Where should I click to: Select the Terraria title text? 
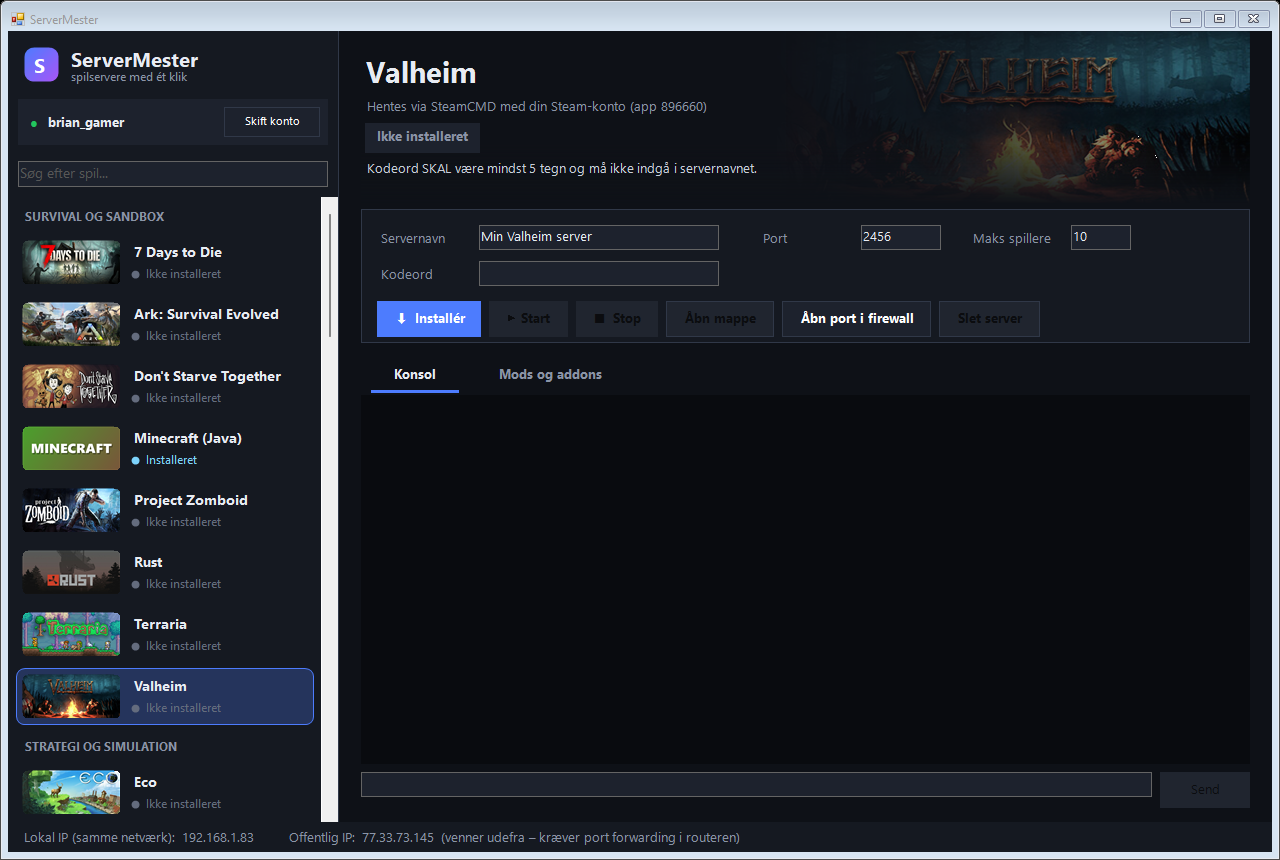(x=160, y=625)
